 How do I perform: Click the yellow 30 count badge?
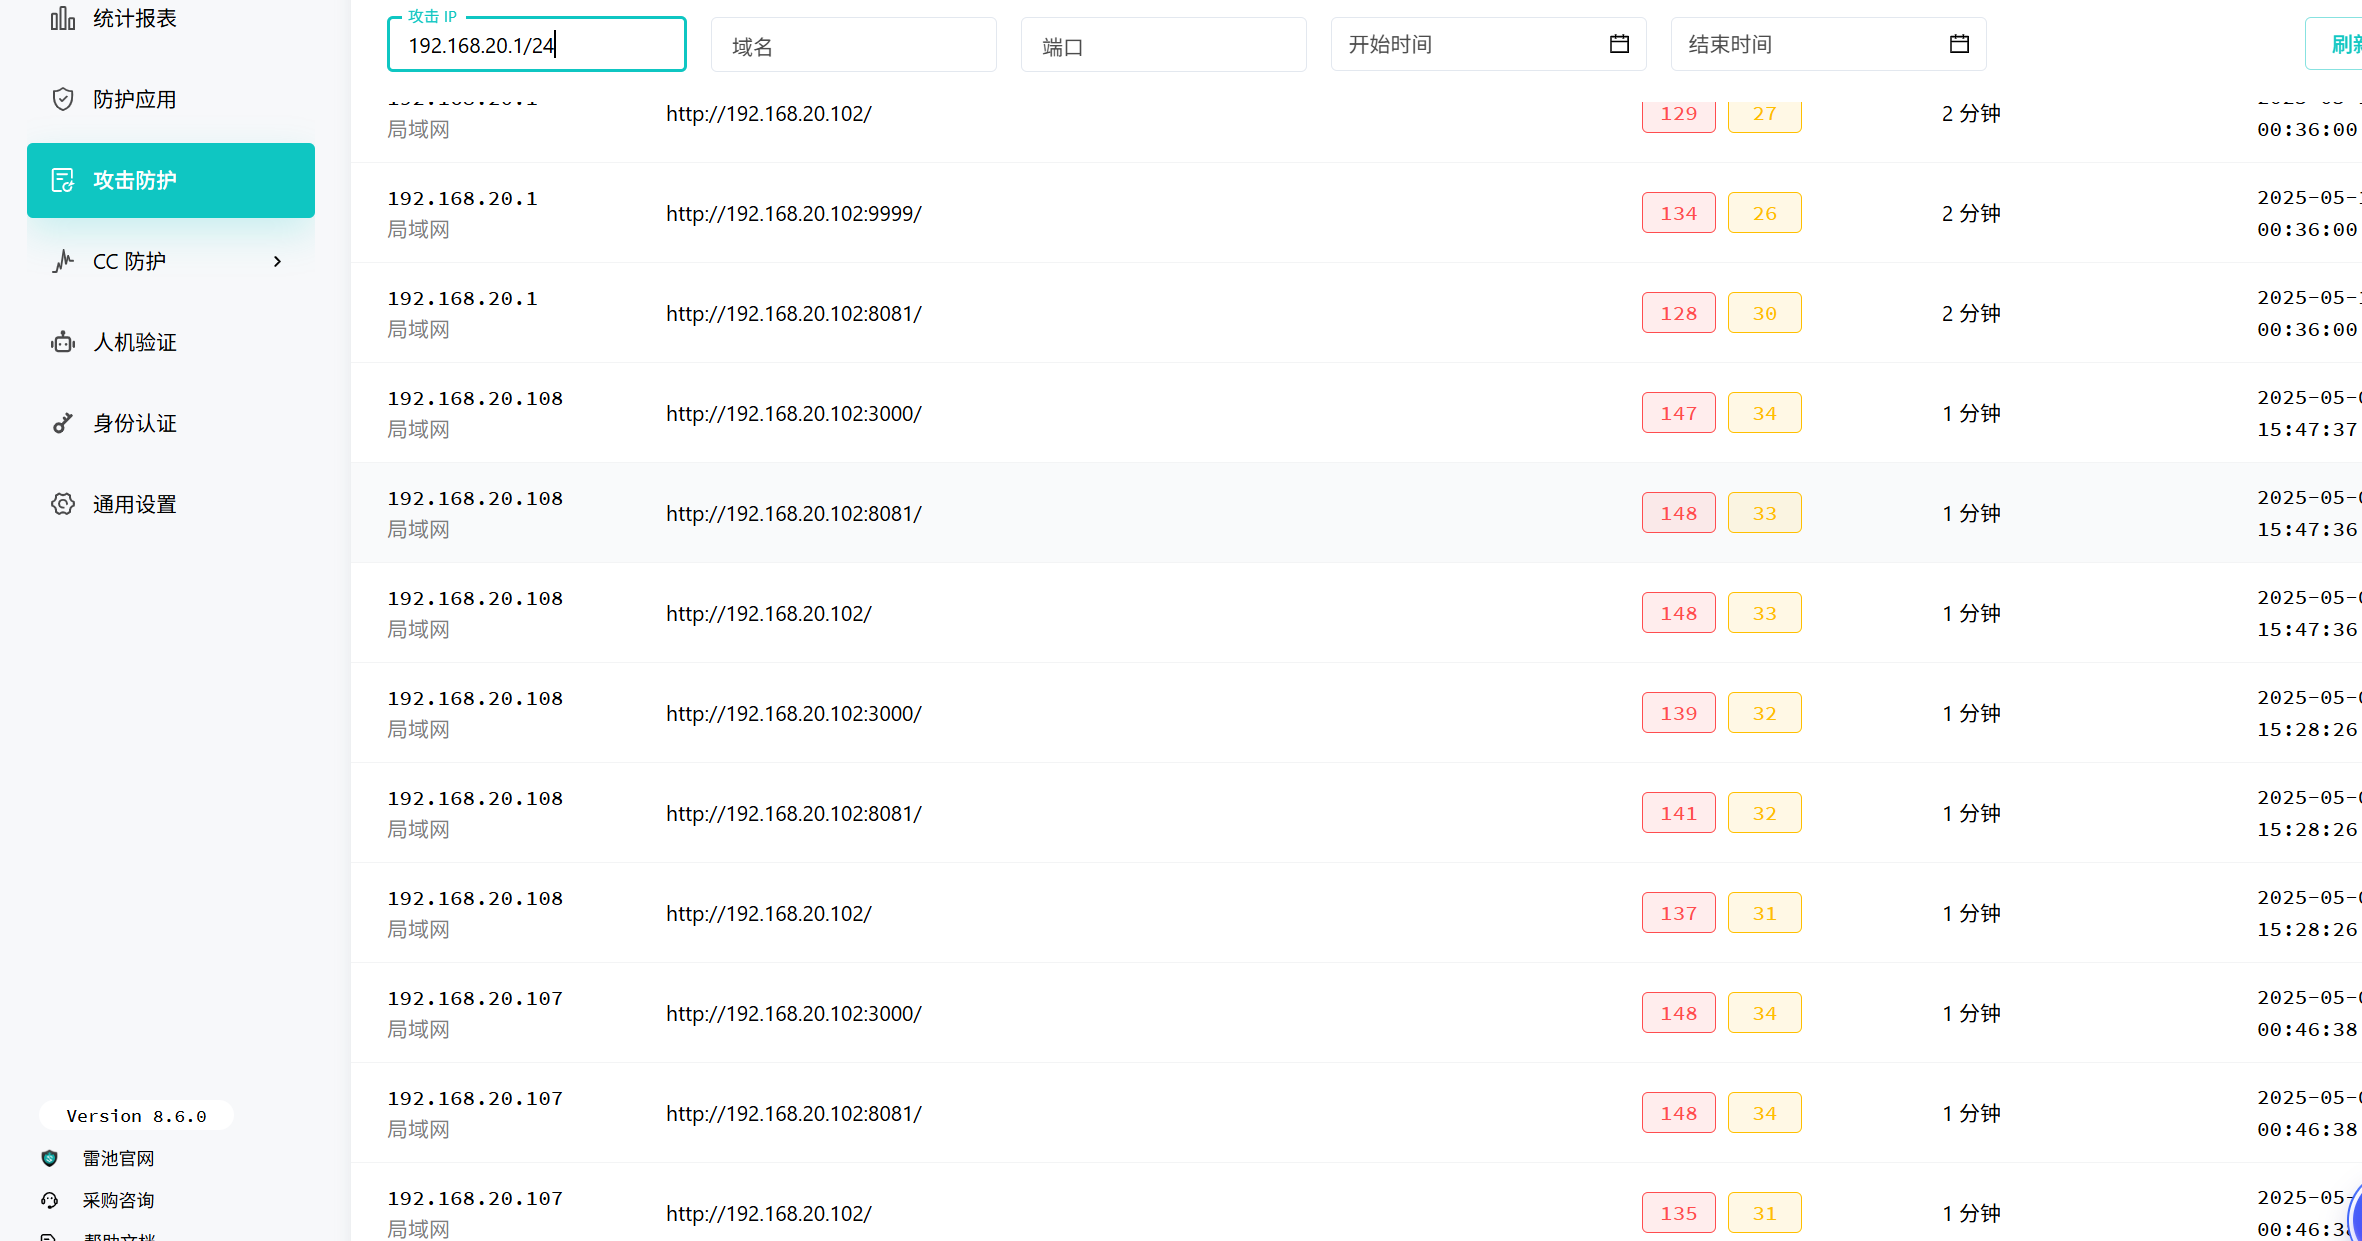(1764, 313)
